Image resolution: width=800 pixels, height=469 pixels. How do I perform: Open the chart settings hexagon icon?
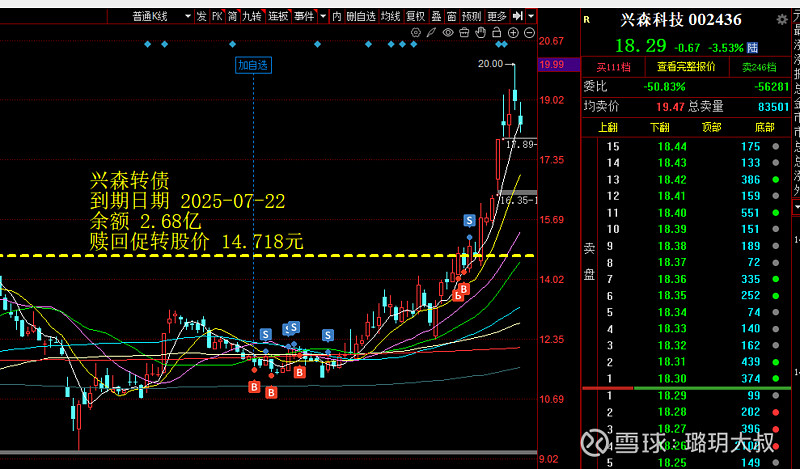tap(416, 33)
